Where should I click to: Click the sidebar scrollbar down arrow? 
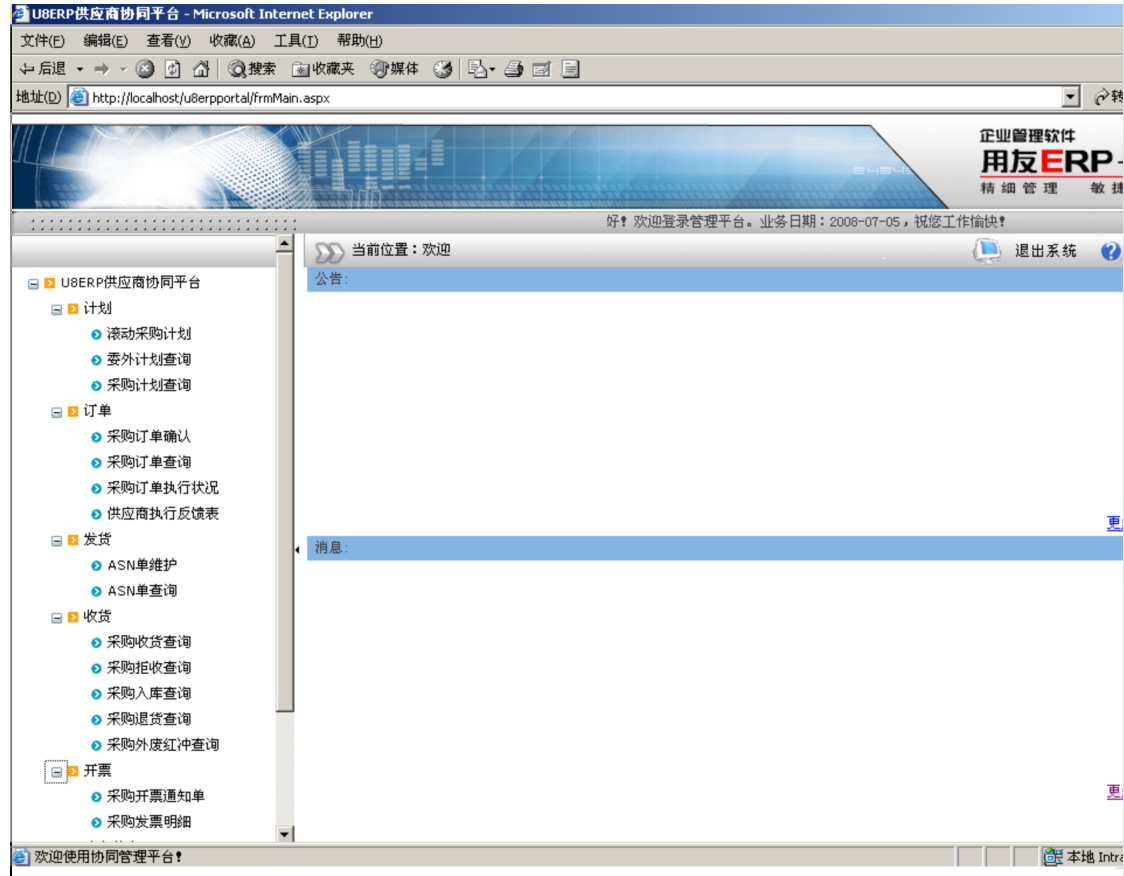point(285,834)
